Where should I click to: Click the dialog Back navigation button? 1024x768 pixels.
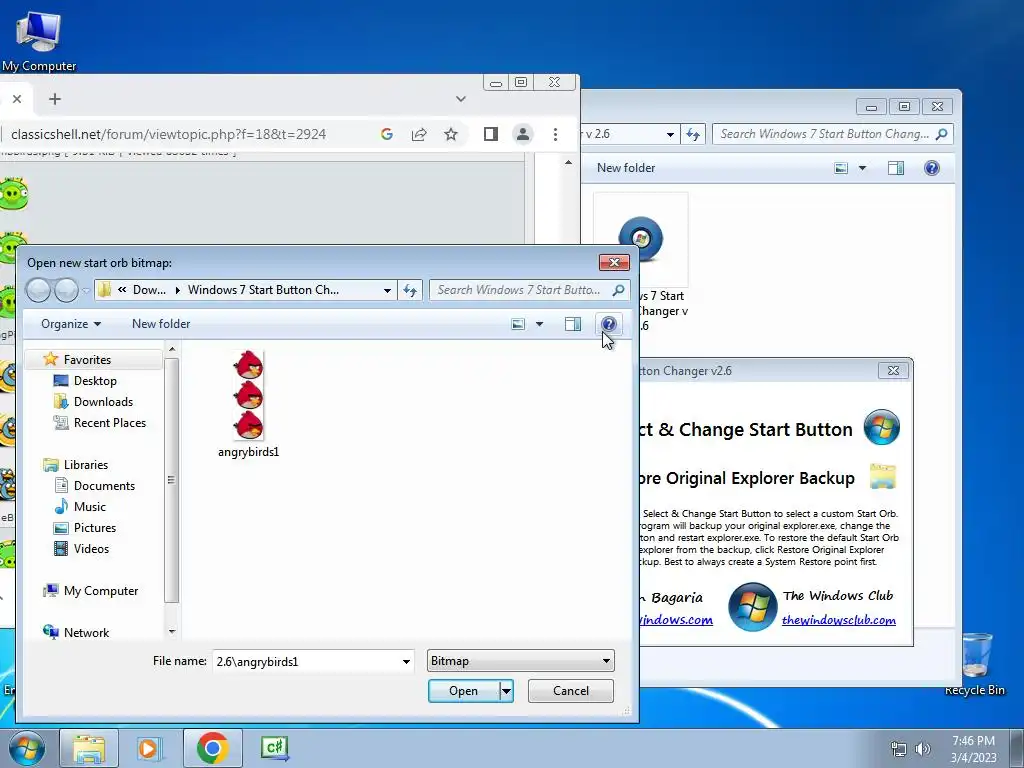click(x=39, y=290)
